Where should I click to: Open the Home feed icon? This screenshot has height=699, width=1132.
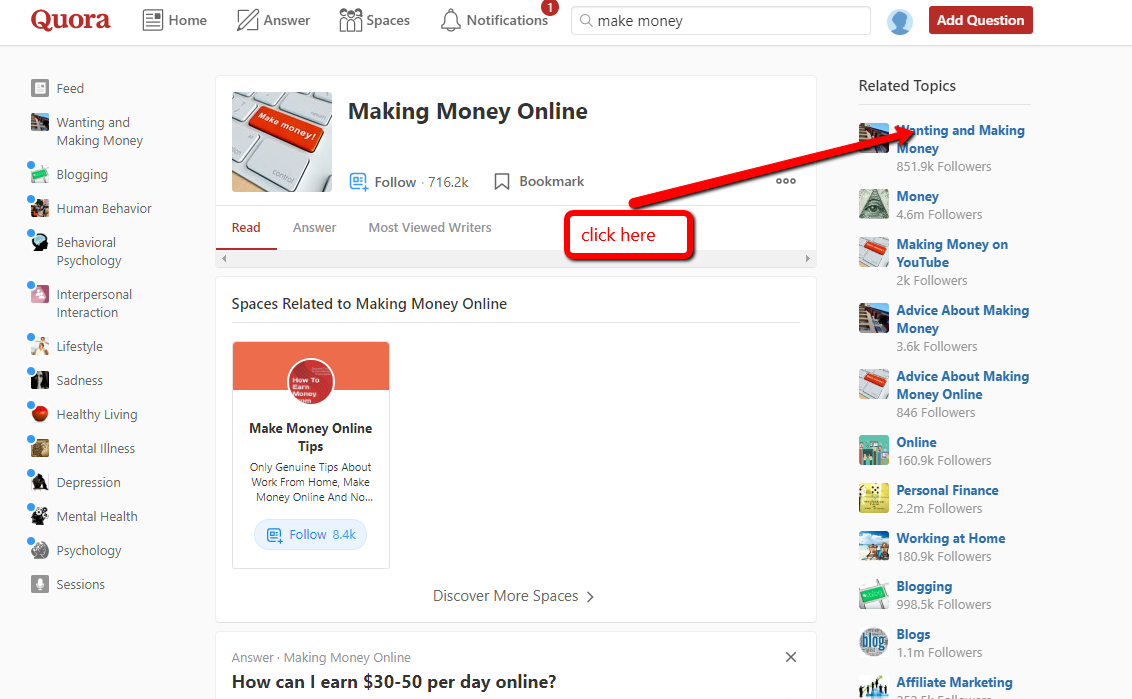click(x=152, y=20)
